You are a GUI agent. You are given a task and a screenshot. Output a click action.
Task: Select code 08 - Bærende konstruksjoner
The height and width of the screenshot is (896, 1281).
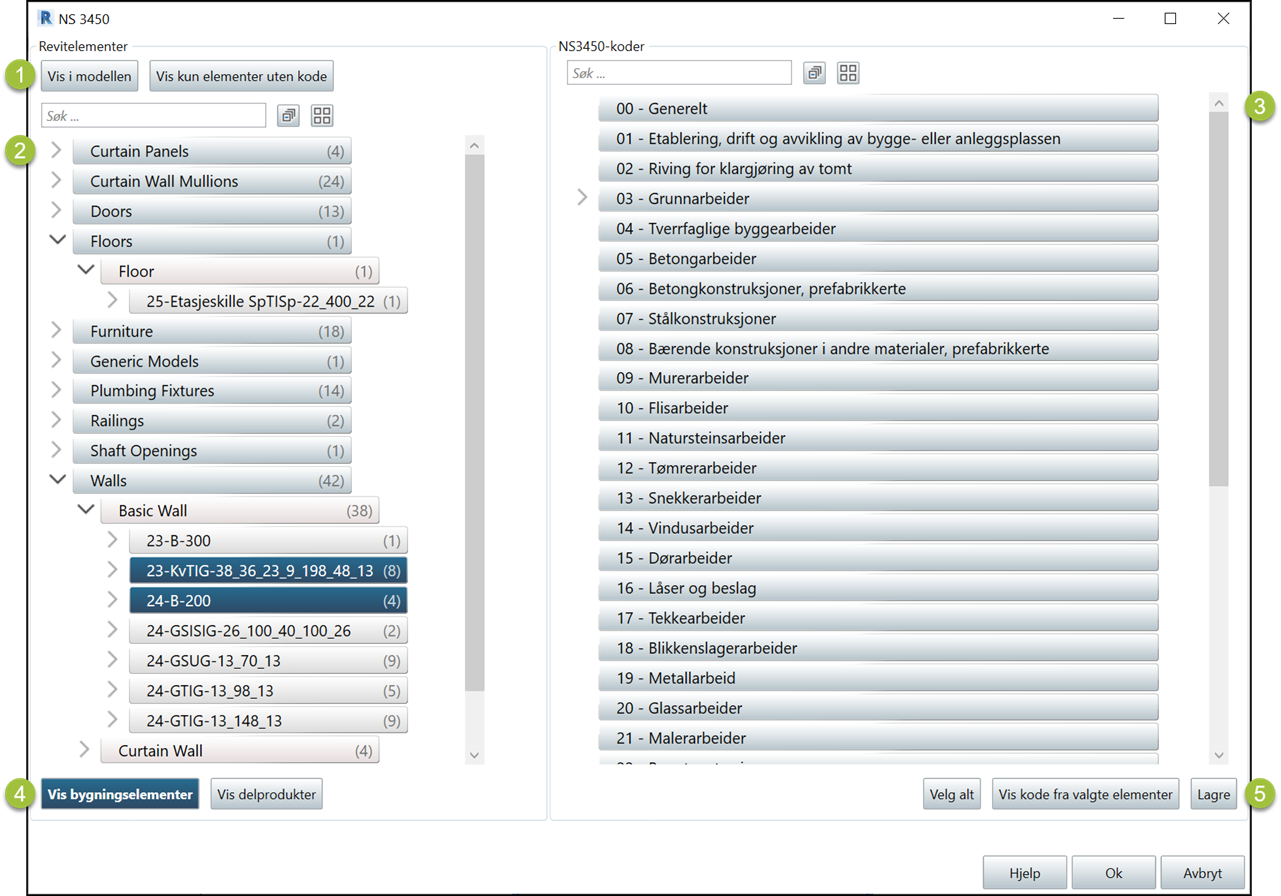tap(878, 348)
